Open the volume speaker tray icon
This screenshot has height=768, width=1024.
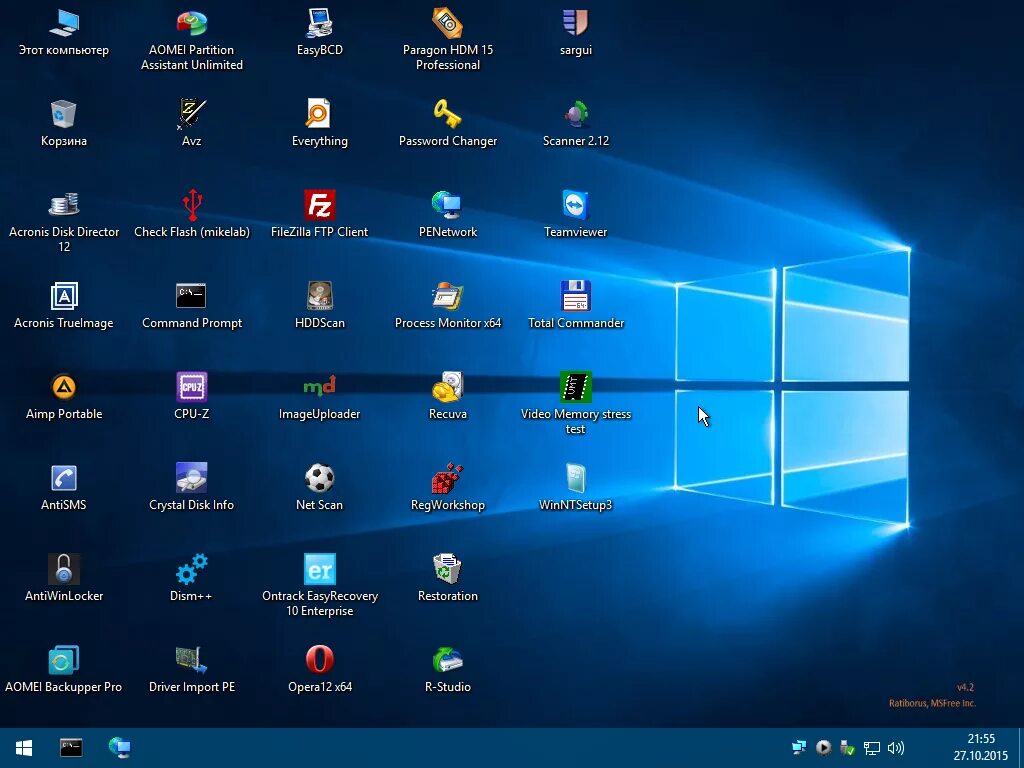click(x=896, y=748)
